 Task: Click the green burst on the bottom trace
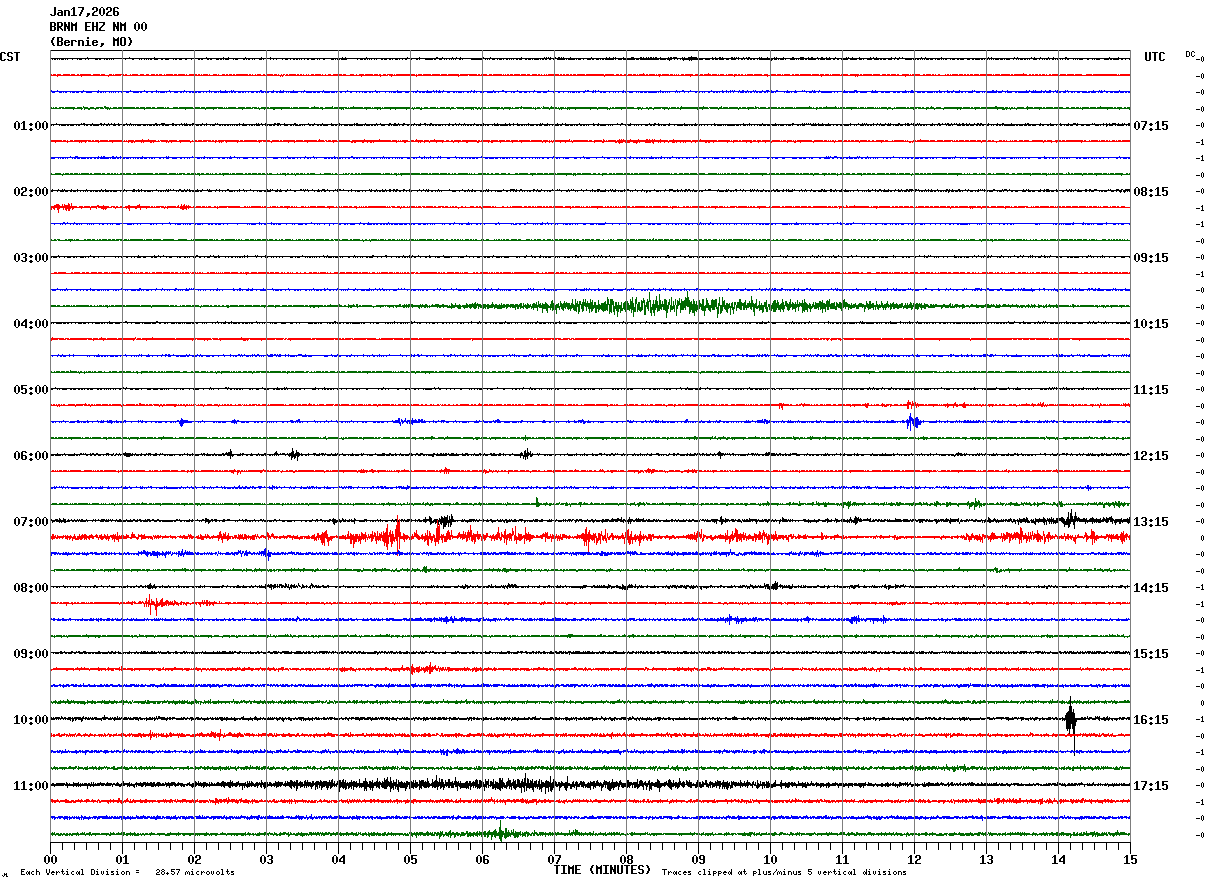pyautogui.click(x=500, y=832)
